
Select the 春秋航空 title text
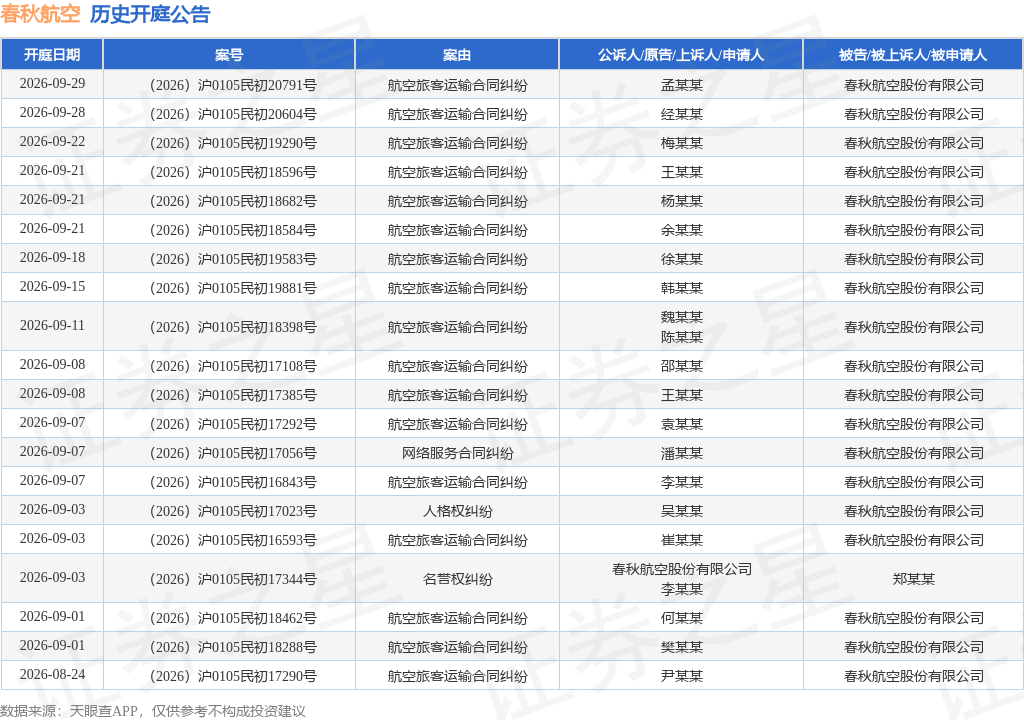(x=40, y=14)
